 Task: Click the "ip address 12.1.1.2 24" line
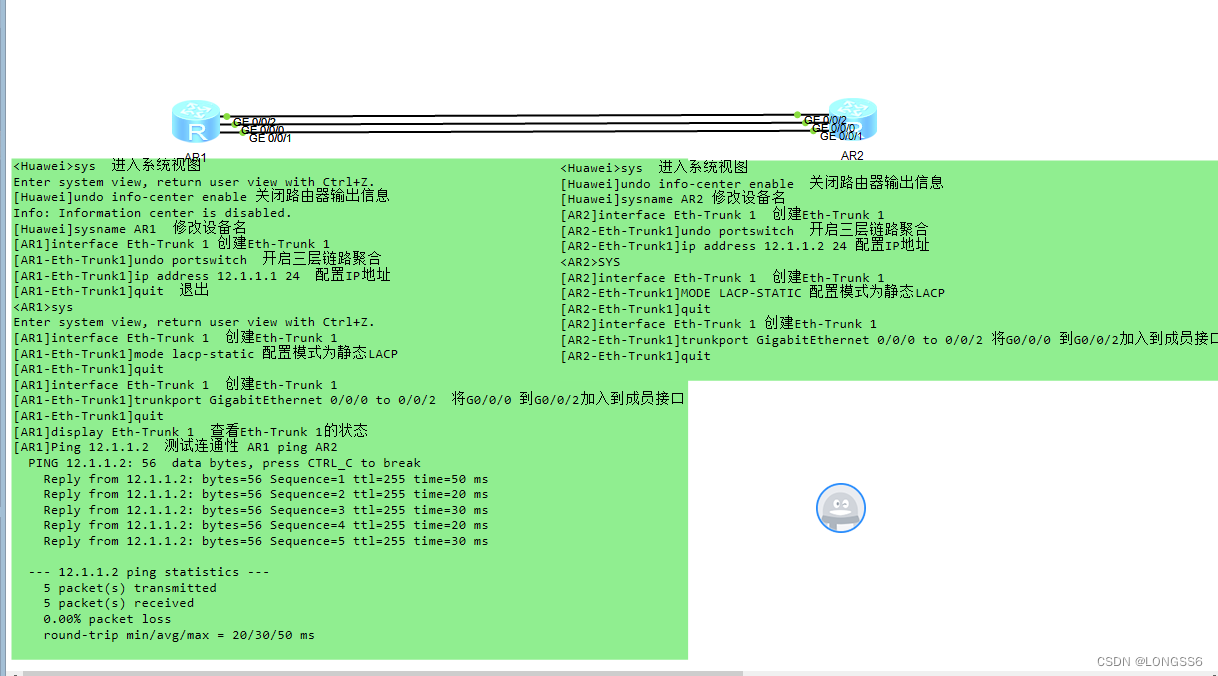[745, 246]
